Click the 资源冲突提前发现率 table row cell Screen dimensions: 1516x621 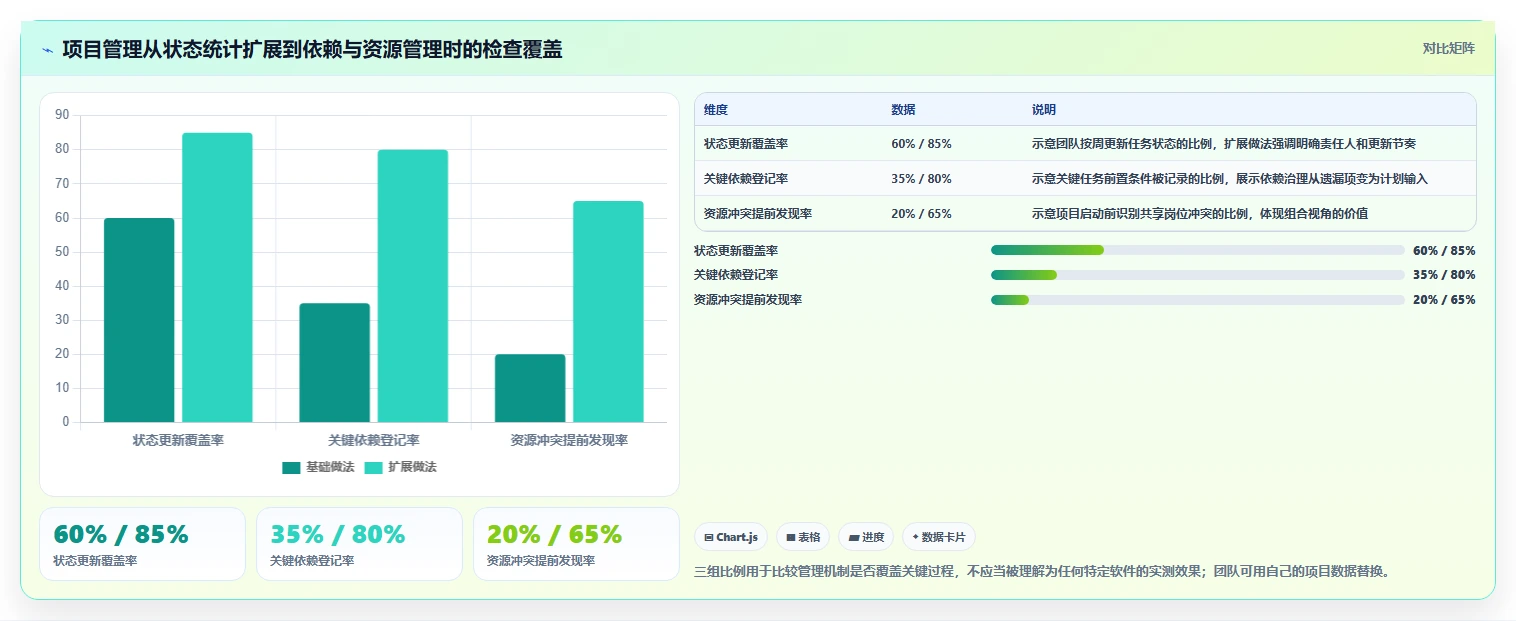coord(758,214)
